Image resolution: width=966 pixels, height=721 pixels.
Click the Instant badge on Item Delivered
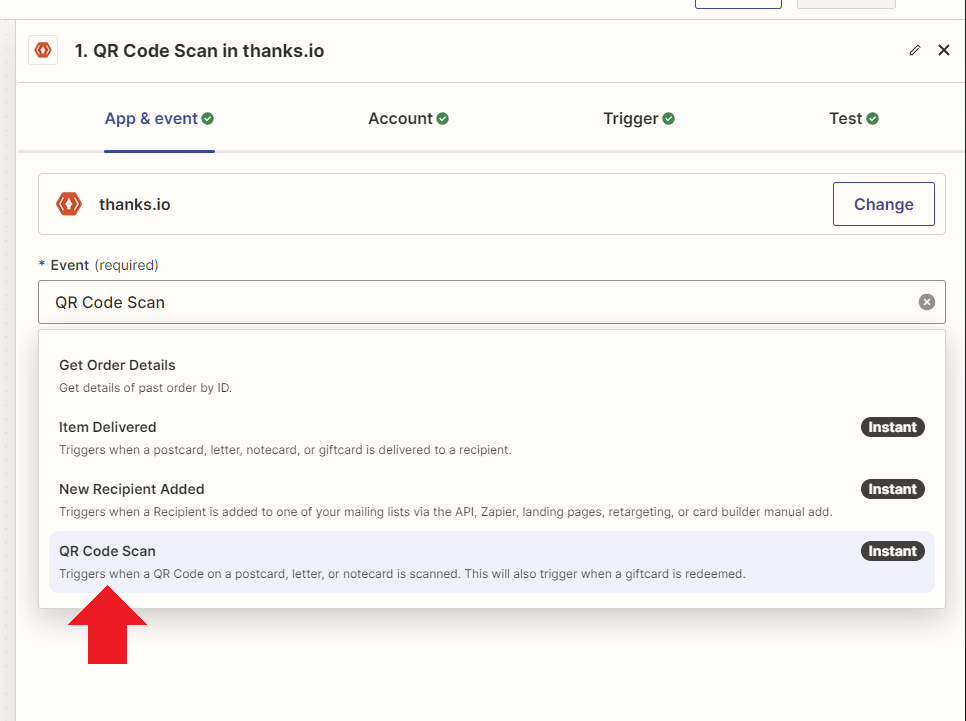click(x=893, y=427)
